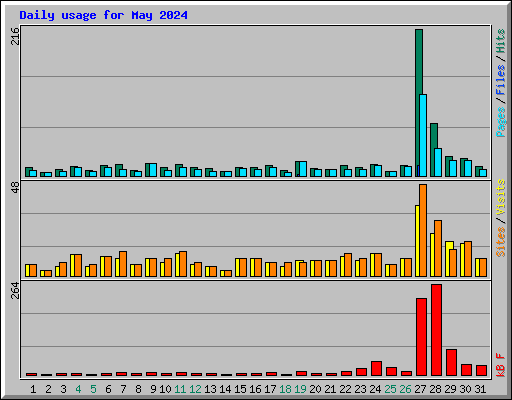Click the chart title 'Daily usage for May 2024'
The height and width of the screenshot is (400, 512).
pyautogui.click(x=103, y=15)
